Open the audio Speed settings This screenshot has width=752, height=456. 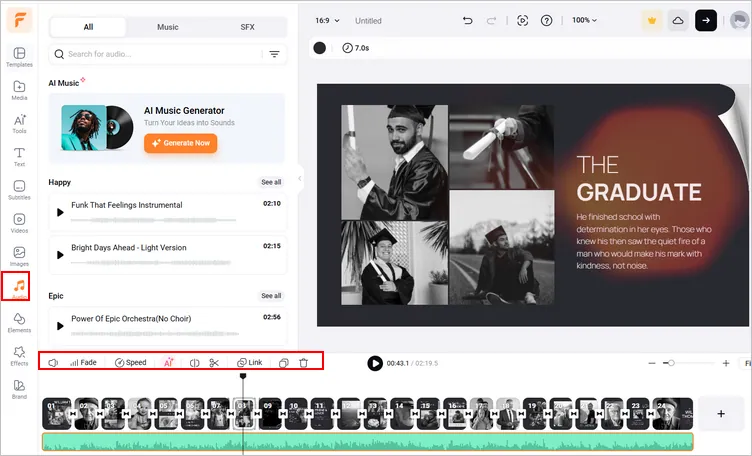tap(130, 362)
